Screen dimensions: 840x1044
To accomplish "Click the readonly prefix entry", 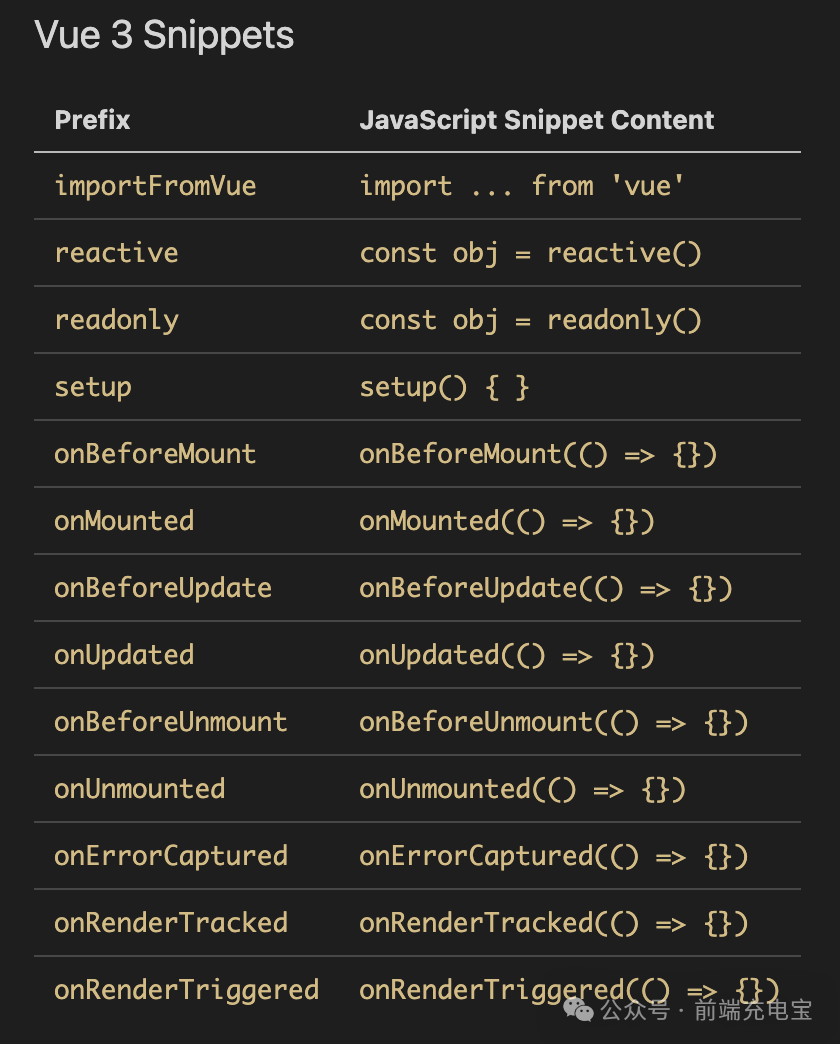I will pos(116,320).
